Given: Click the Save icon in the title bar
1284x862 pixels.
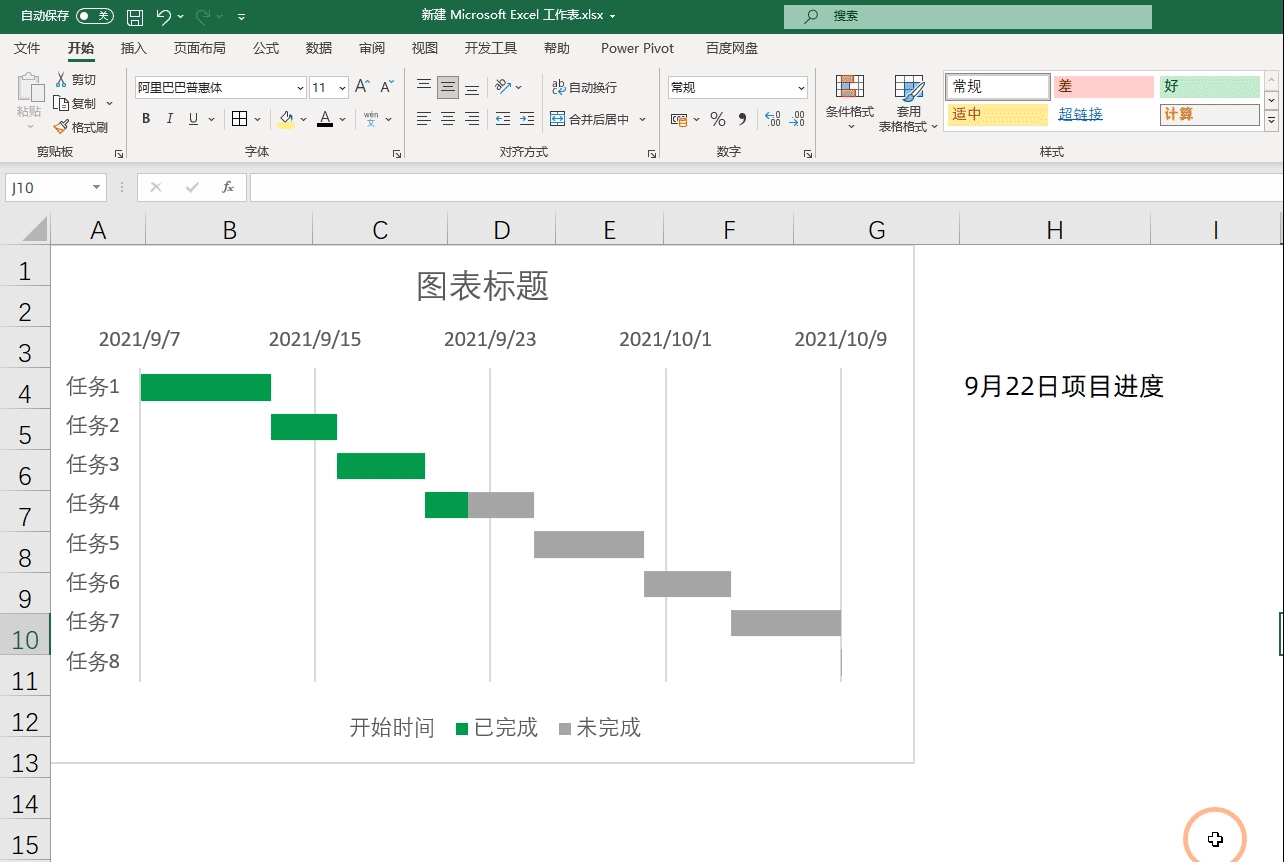Looking at the screenshot, I should point(135,17).
